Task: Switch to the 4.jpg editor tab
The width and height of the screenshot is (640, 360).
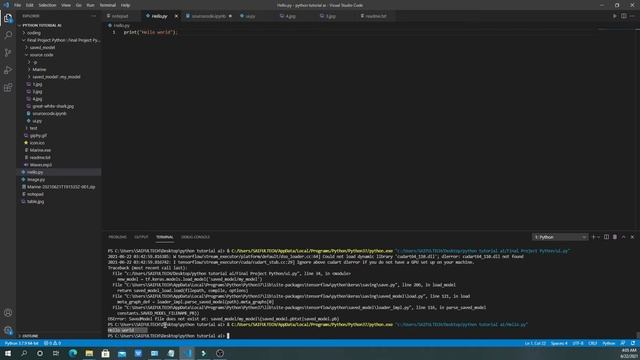Action: click(x=290, y=16)
